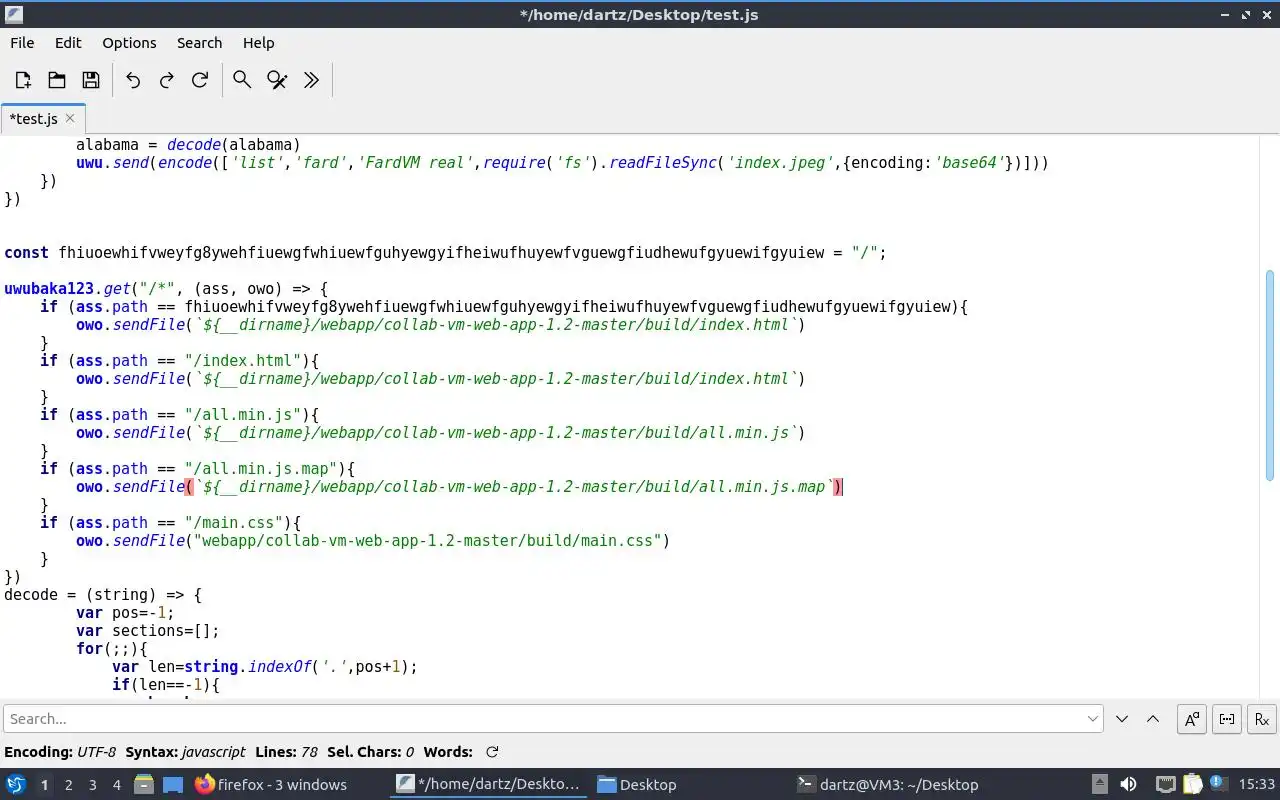This screenshot has height=800, width=1280.
Task: Open the notification tray icon beside the clock
Action: coord(1218,785)
